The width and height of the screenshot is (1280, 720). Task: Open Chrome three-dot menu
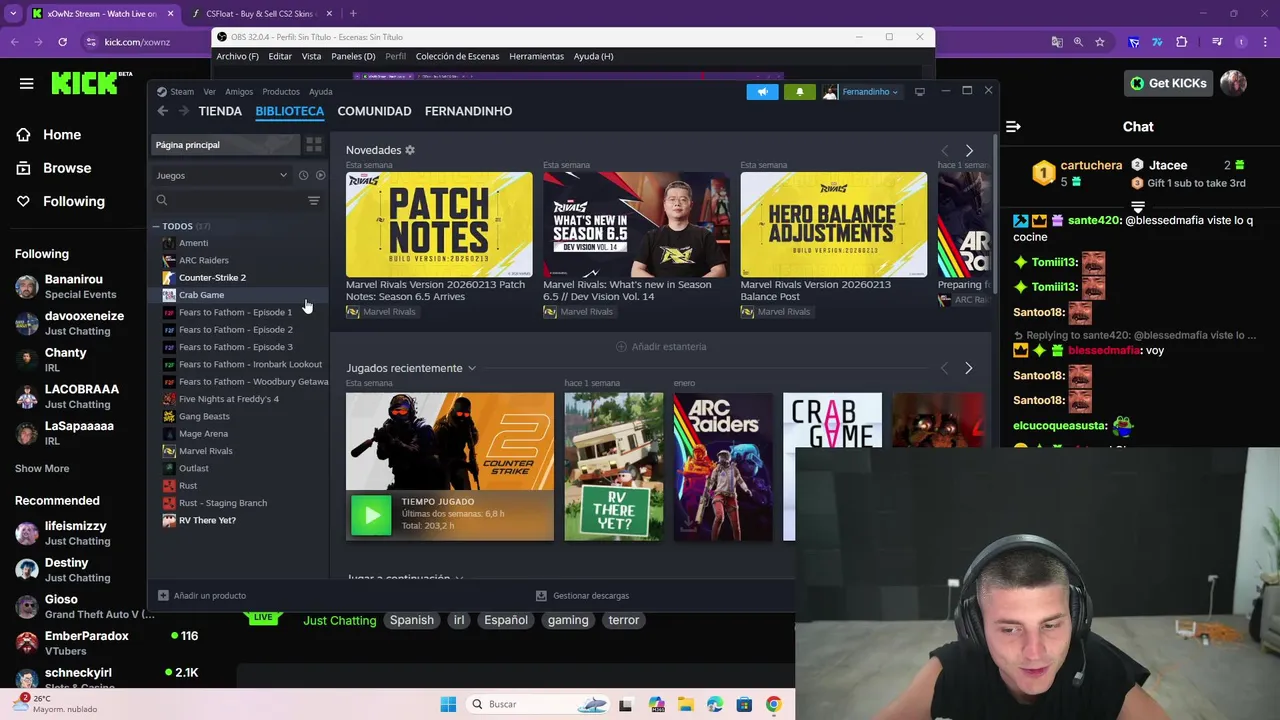tap(1263, 42)
